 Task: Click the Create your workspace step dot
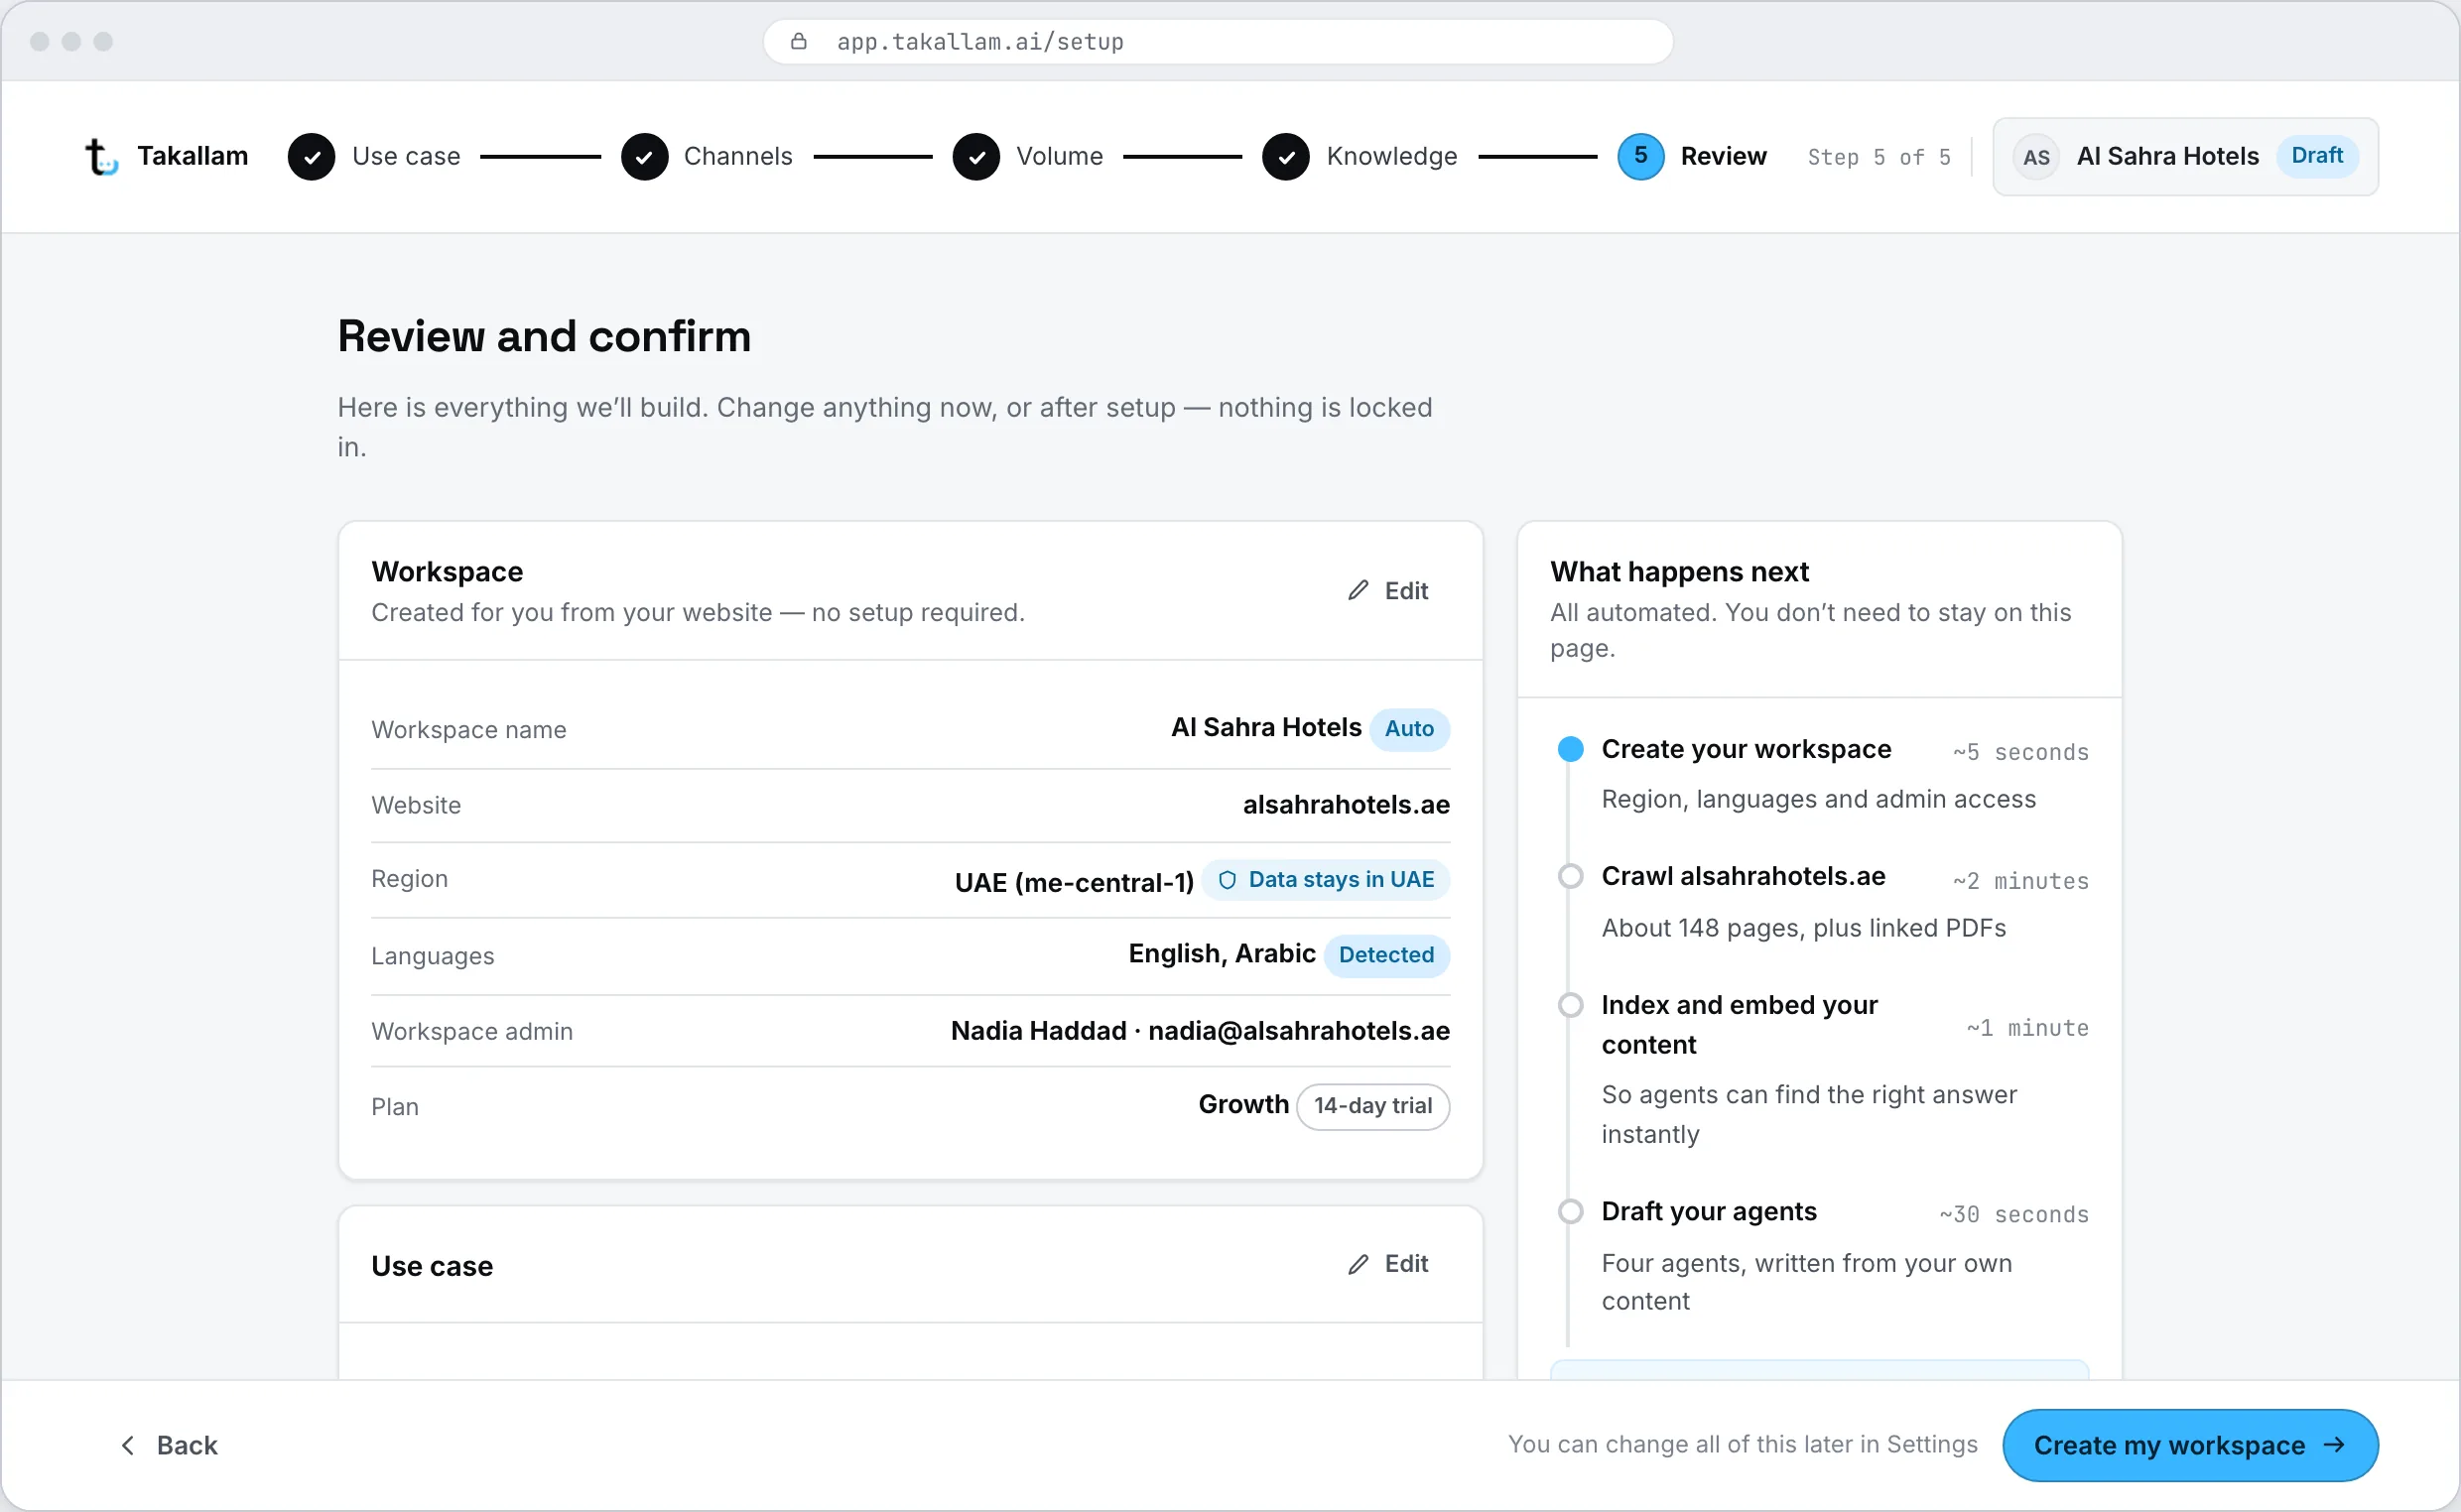[x=1571, y=749]
